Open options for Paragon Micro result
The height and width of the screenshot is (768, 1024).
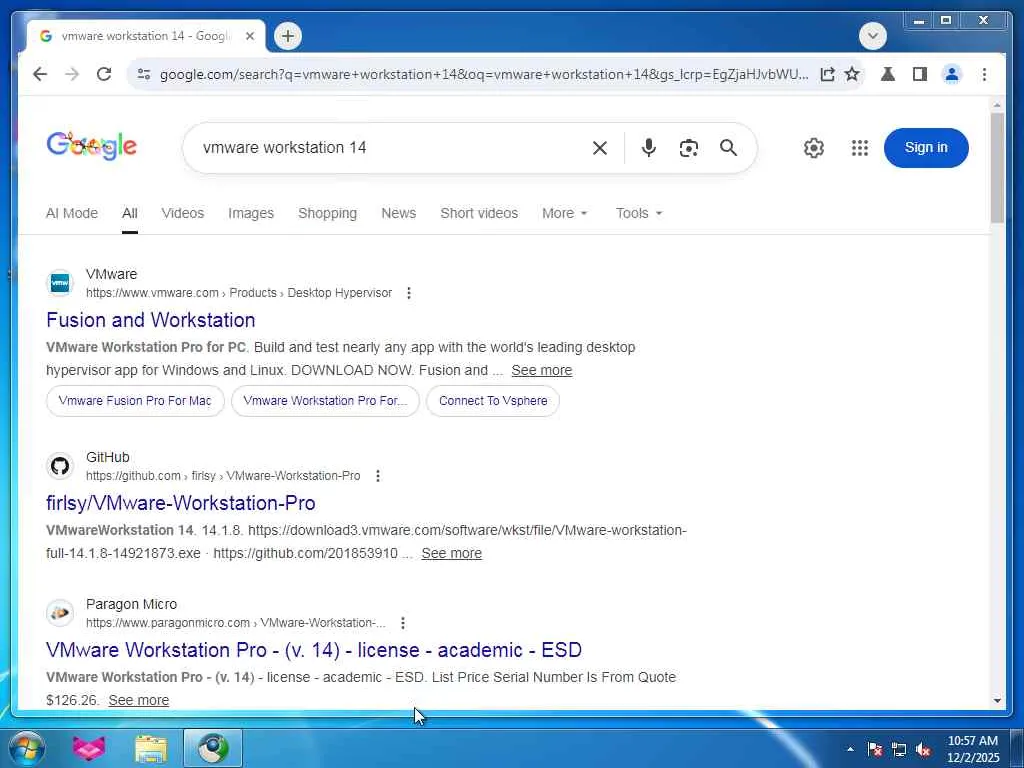(x=403, y=623)
